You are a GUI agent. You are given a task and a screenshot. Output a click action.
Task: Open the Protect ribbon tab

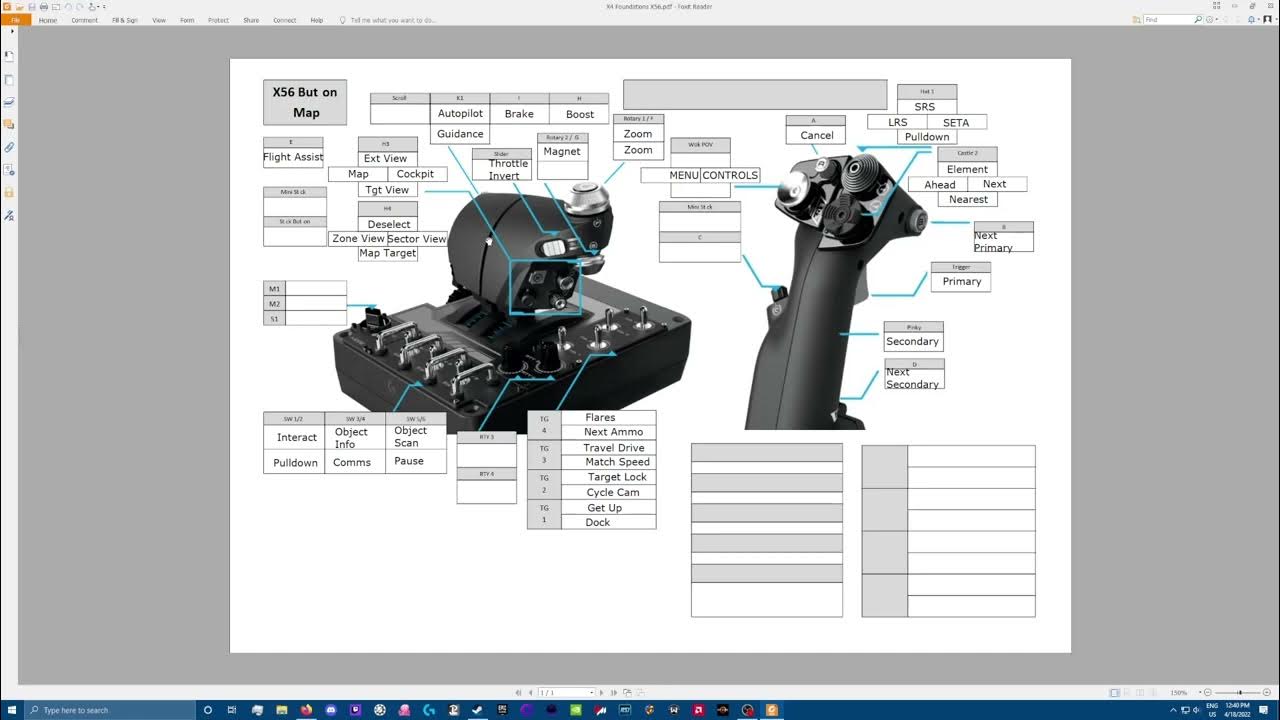click(x=218, y=20)
